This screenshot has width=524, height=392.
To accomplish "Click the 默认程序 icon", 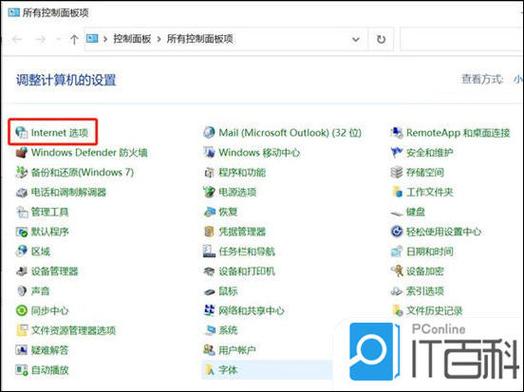I will coord(21,232).
